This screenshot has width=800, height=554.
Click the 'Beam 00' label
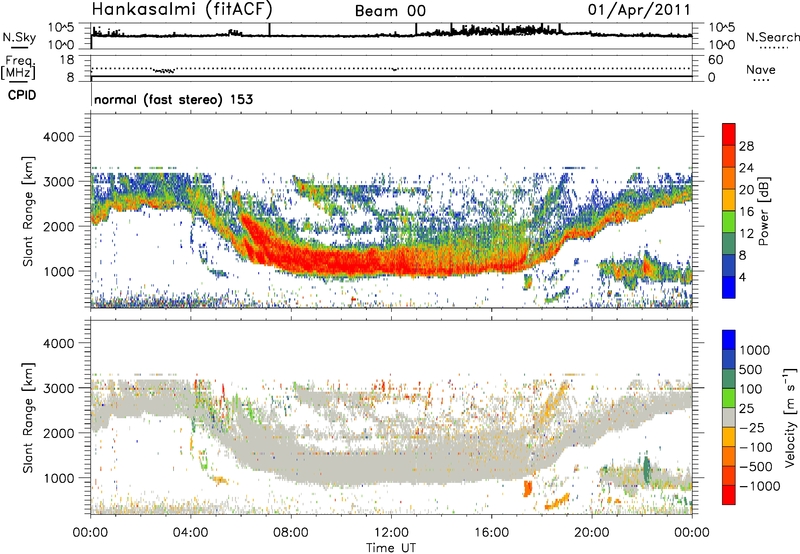390,11
